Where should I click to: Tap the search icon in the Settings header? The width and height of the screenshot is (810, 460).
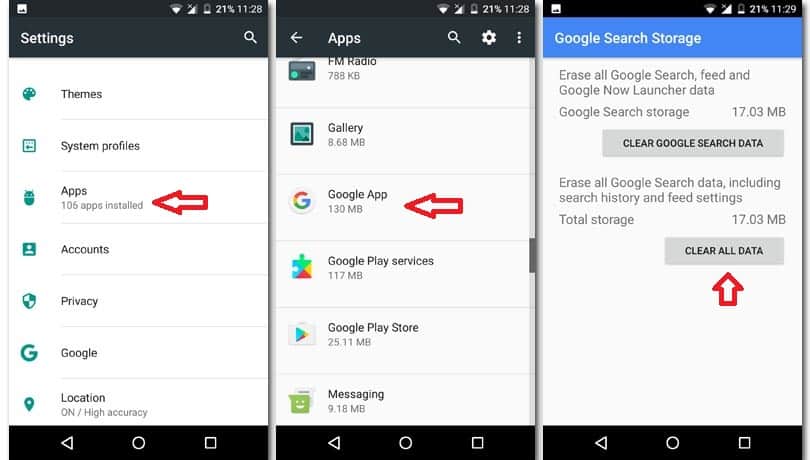click(250, 37)
